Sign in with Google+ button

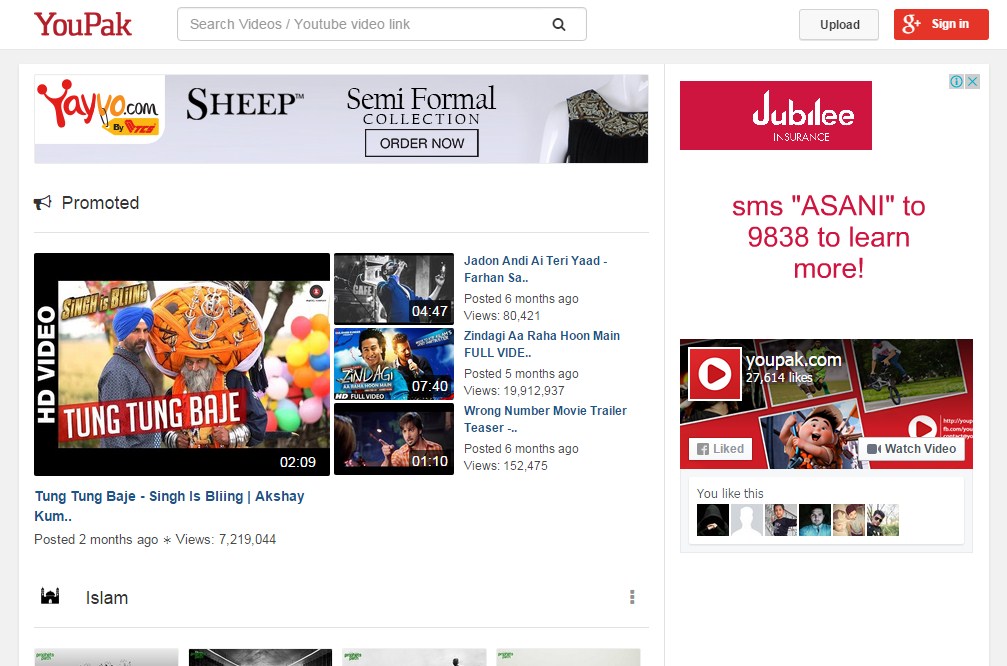[x=941, y=24]
